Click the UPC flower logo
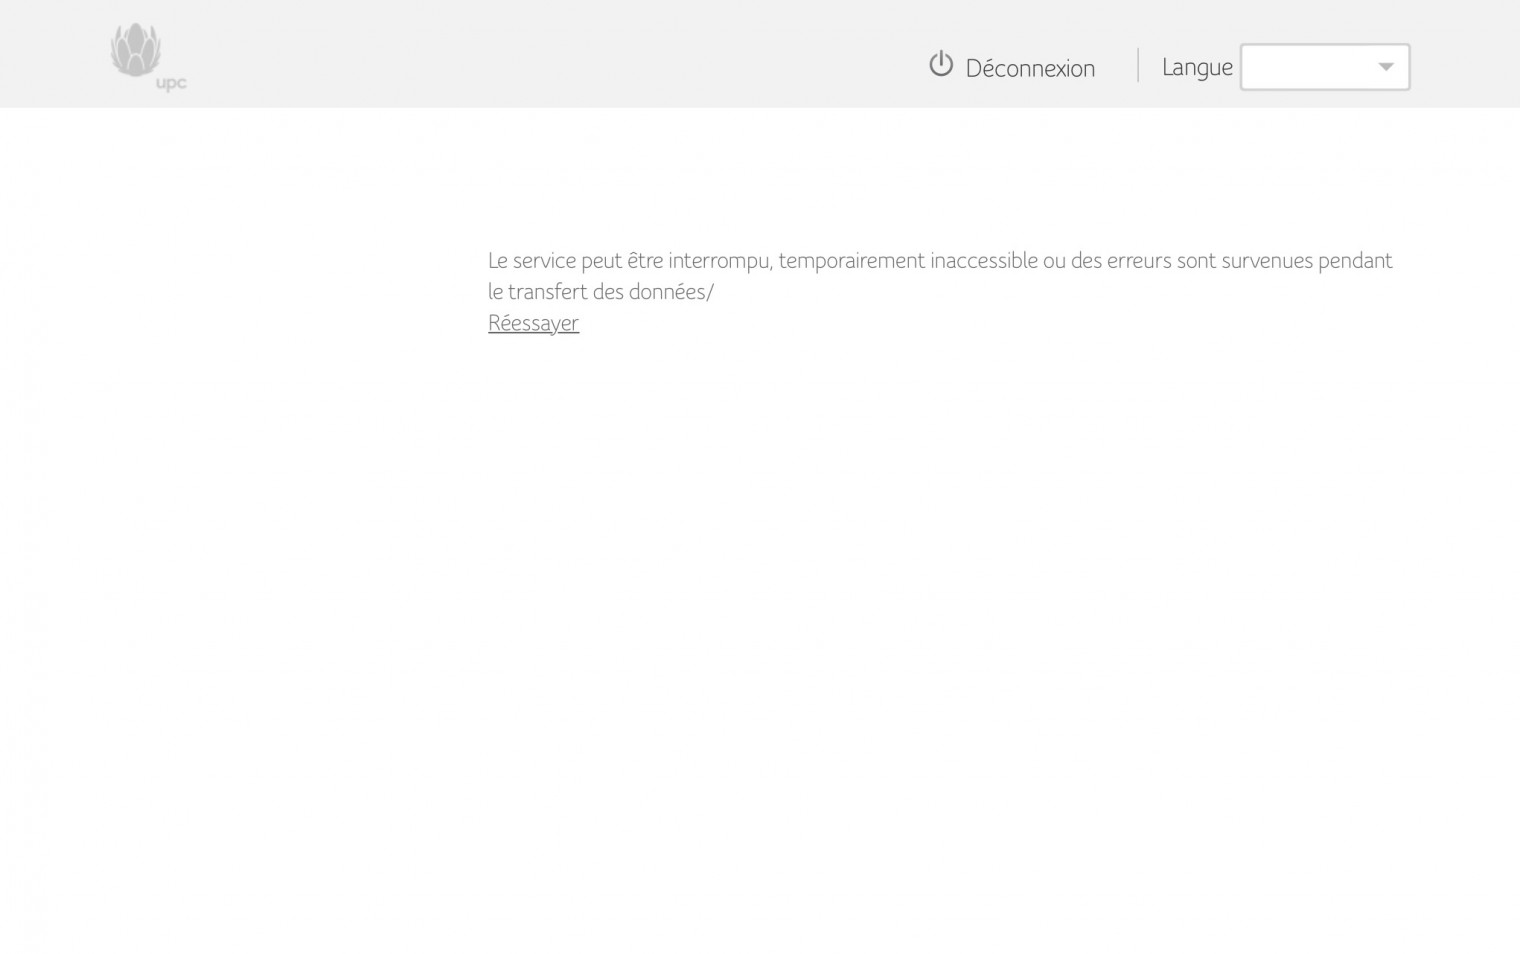1520x954 pixels. tap(136, 50)
